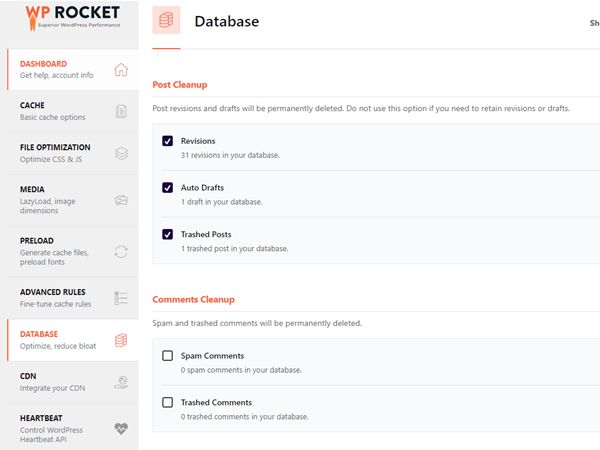Screen dimensions: 600x450
Task: Open the Dashboard menu item
Action: tap(73, 70)
